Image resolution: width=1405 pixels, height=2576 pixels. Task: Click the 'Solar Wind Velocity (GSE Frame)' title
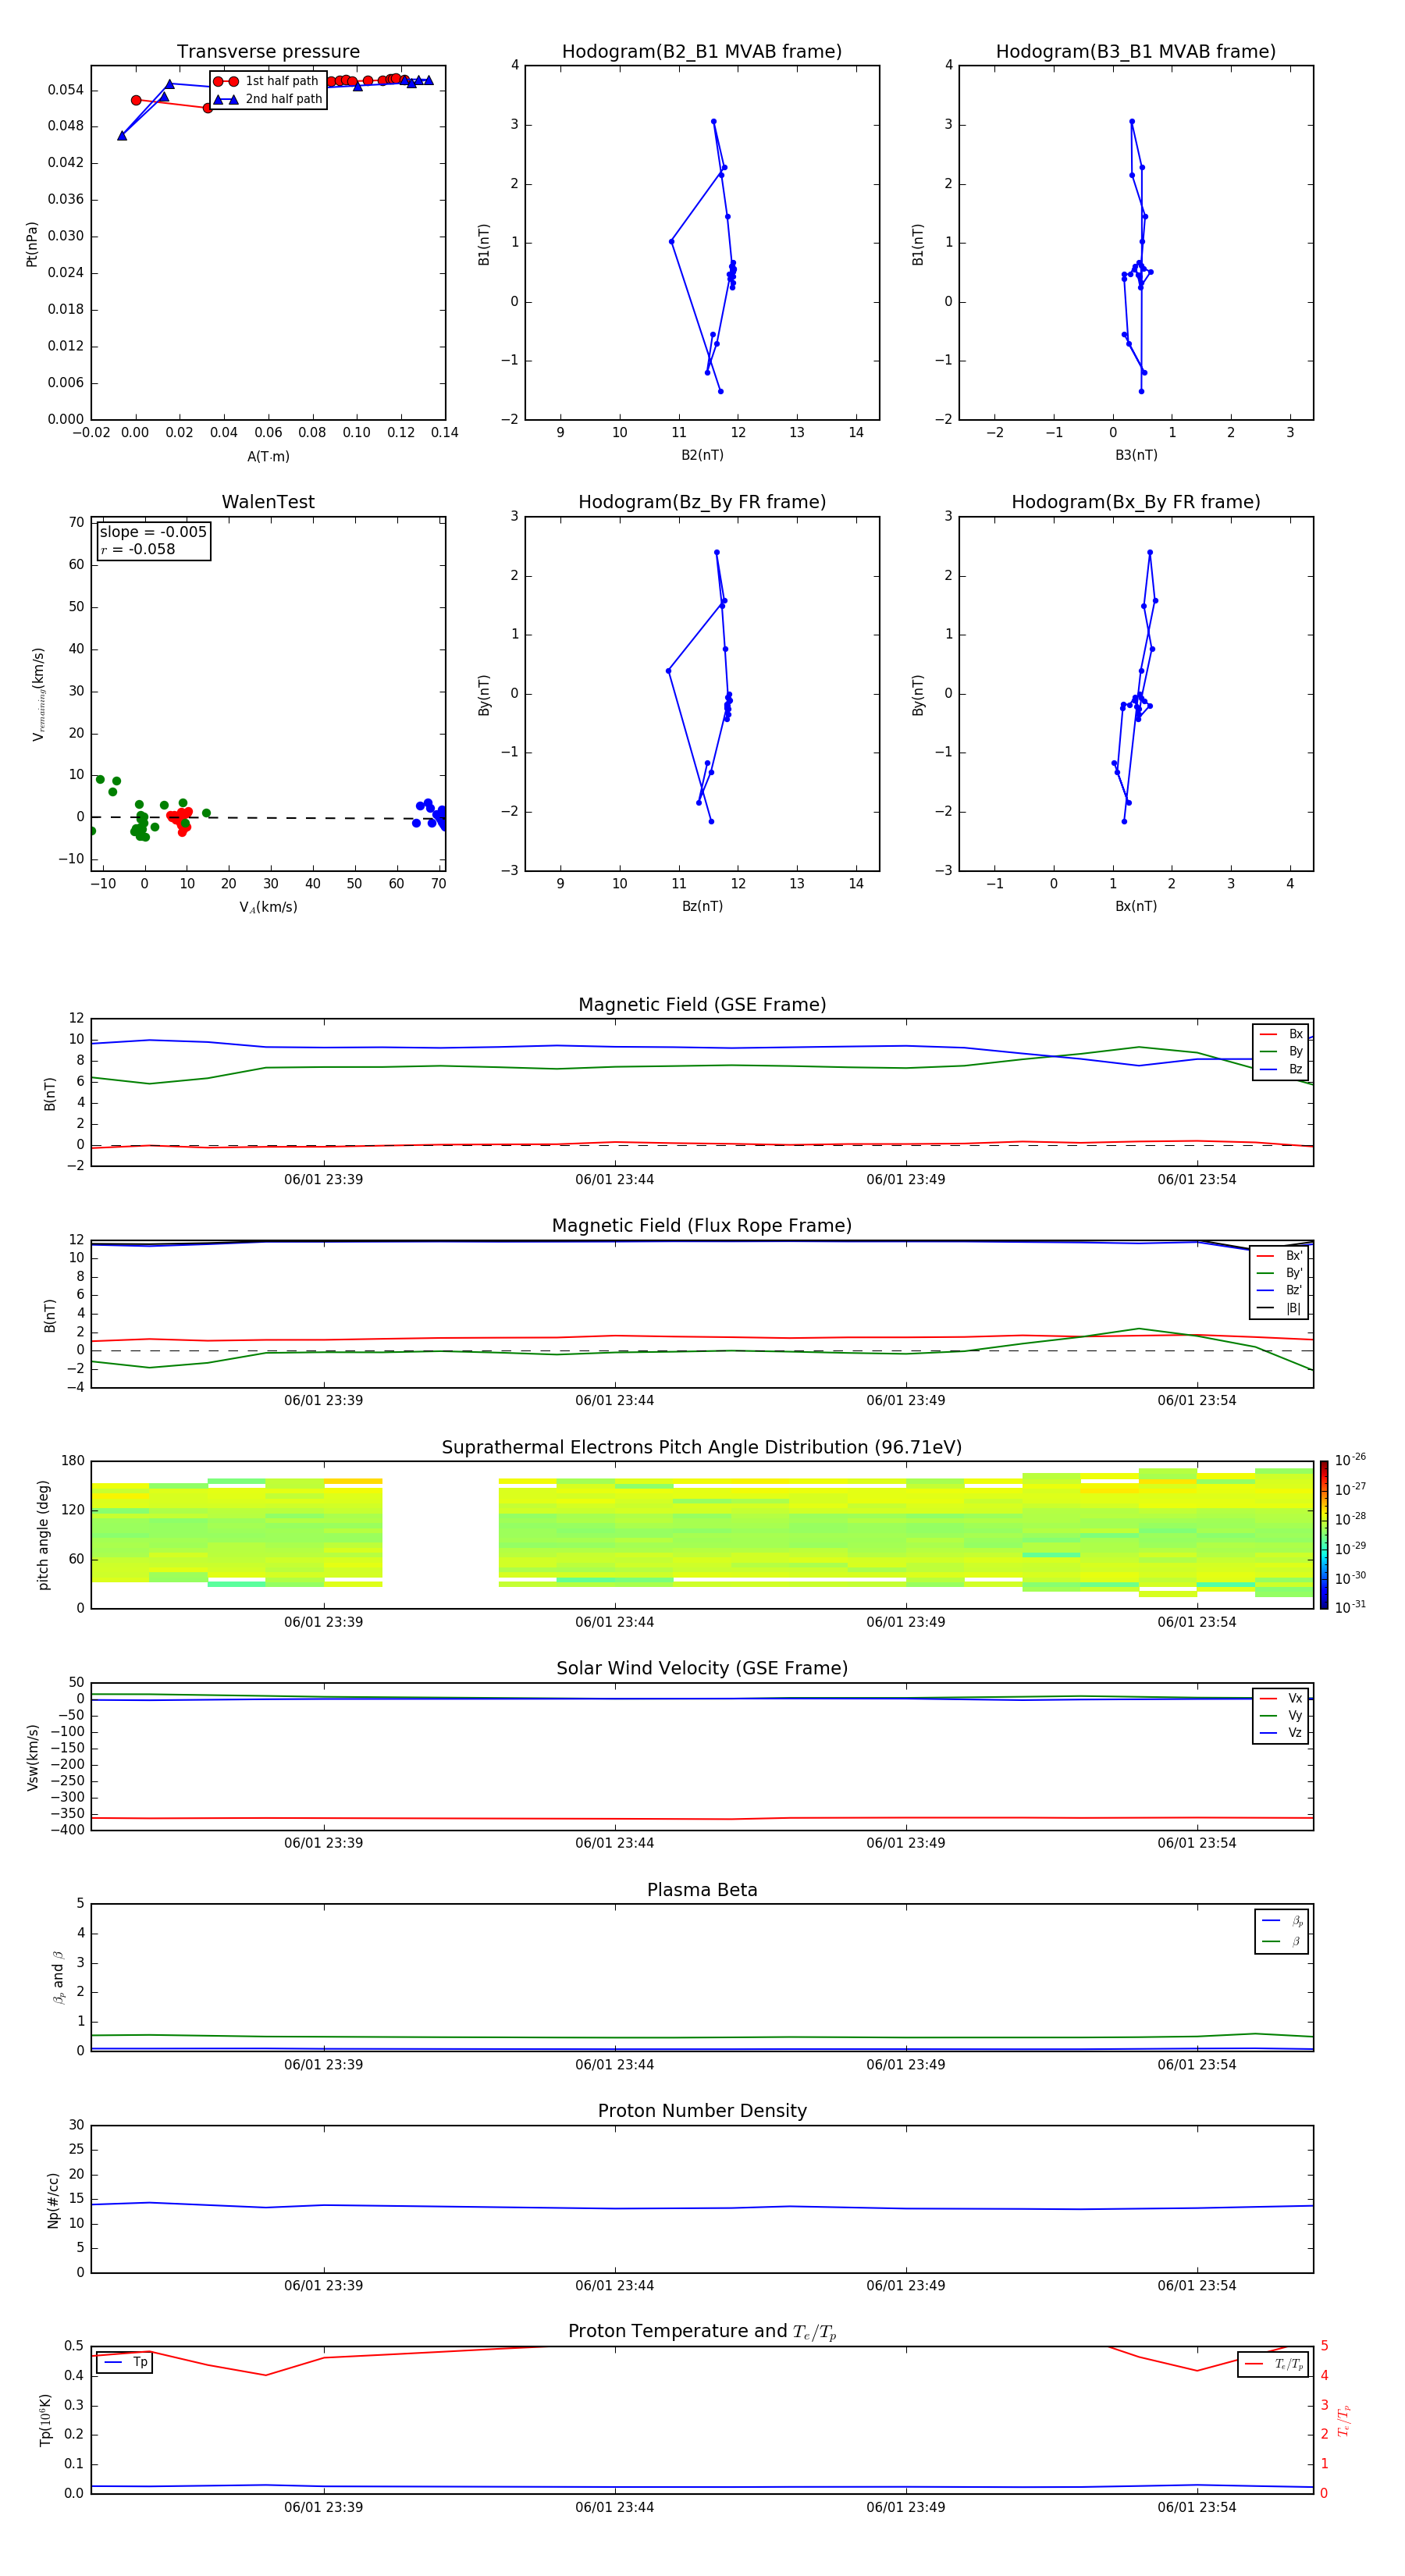click(x=702, y=1669)
